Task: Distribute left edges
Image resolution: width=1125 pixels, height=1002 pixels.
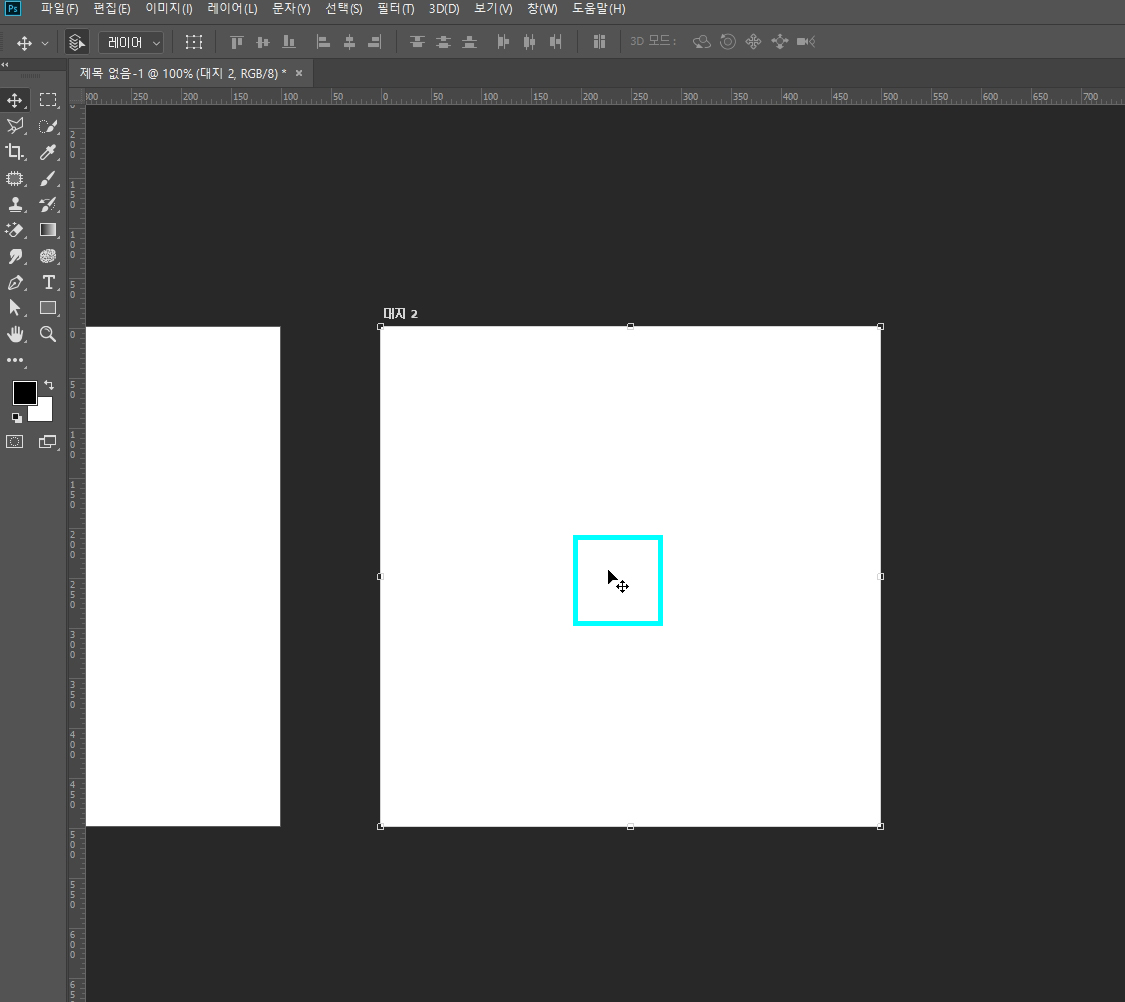Action: [x=503, y=42]
